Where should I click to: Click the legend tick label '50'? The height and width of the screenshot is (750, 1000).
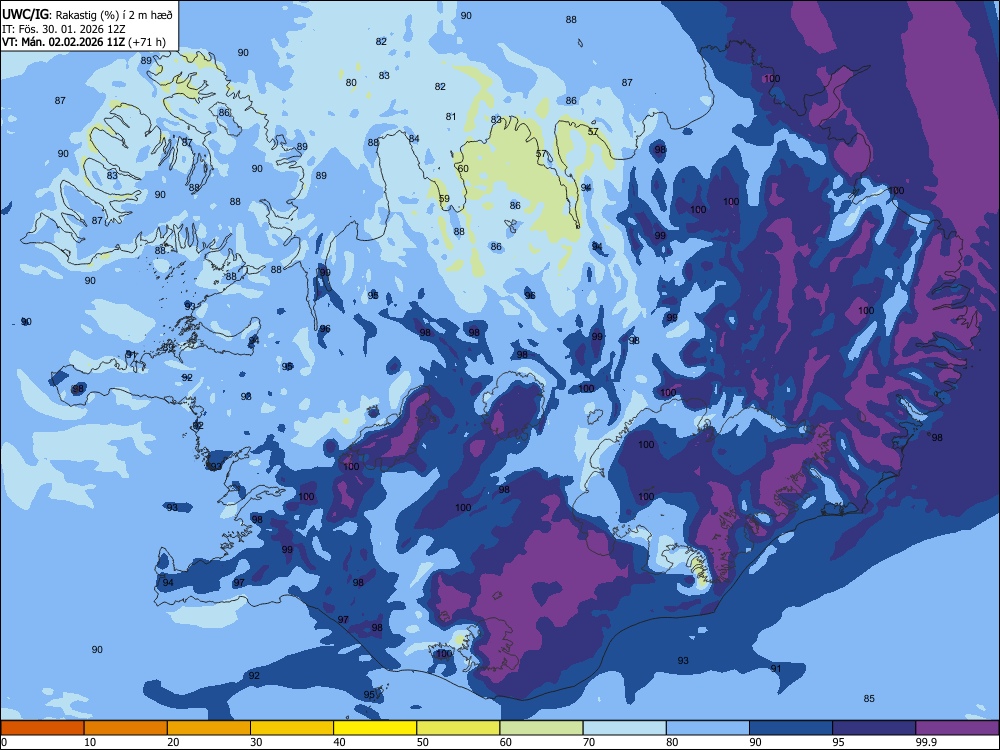point(423,742)
